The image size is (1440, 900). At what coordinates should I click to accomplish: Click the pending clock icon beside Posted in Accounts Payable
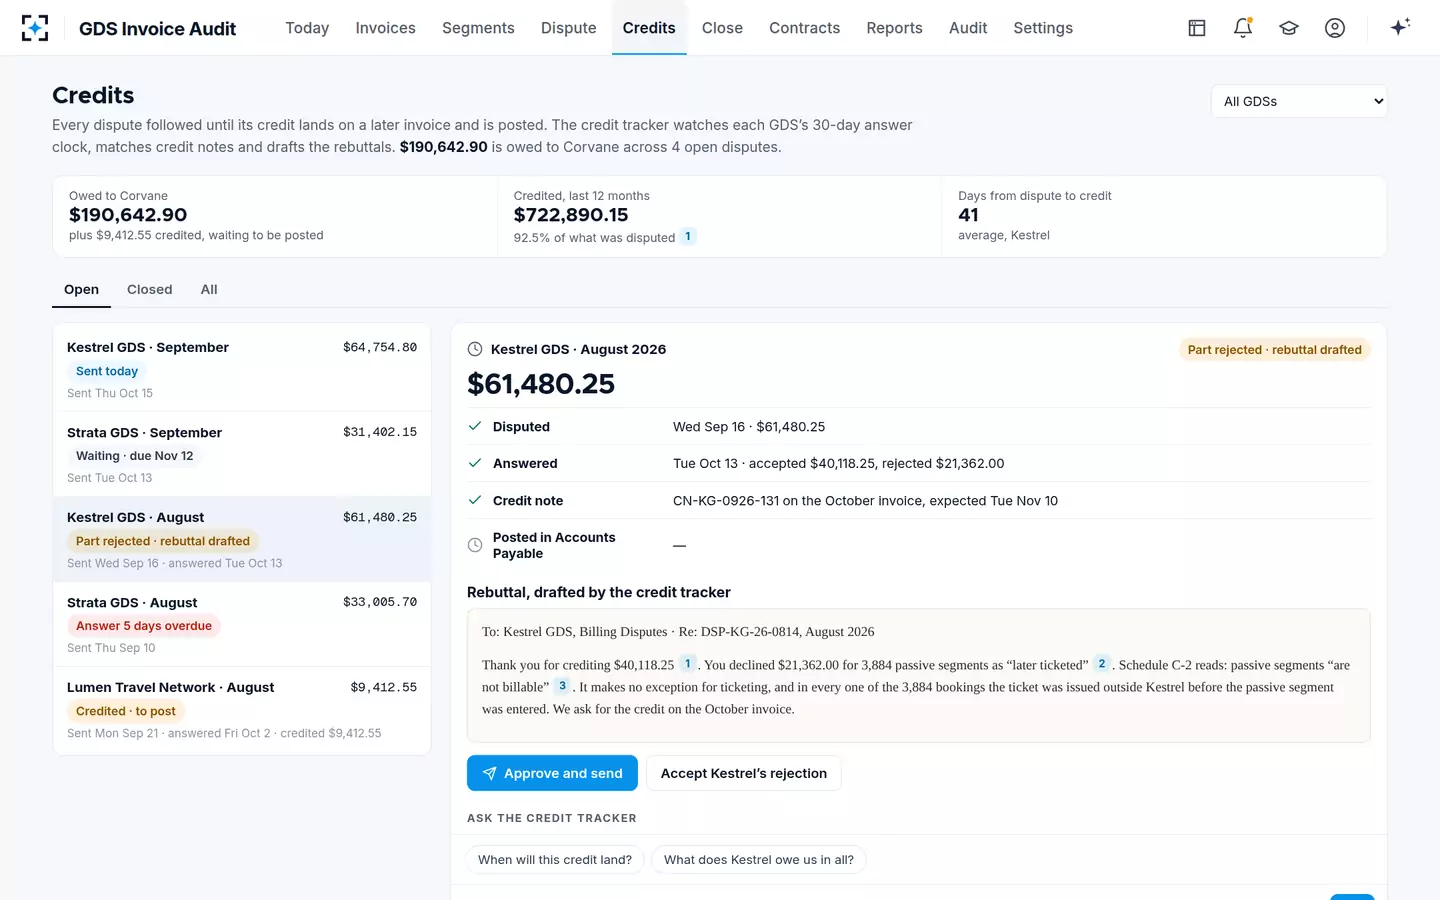[x=475, y=545]
